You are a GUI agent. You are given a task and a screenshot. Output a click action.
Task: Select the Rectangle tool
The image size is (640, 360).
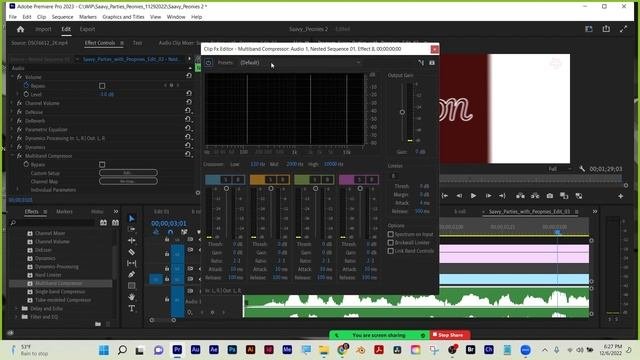click(131, 286)
